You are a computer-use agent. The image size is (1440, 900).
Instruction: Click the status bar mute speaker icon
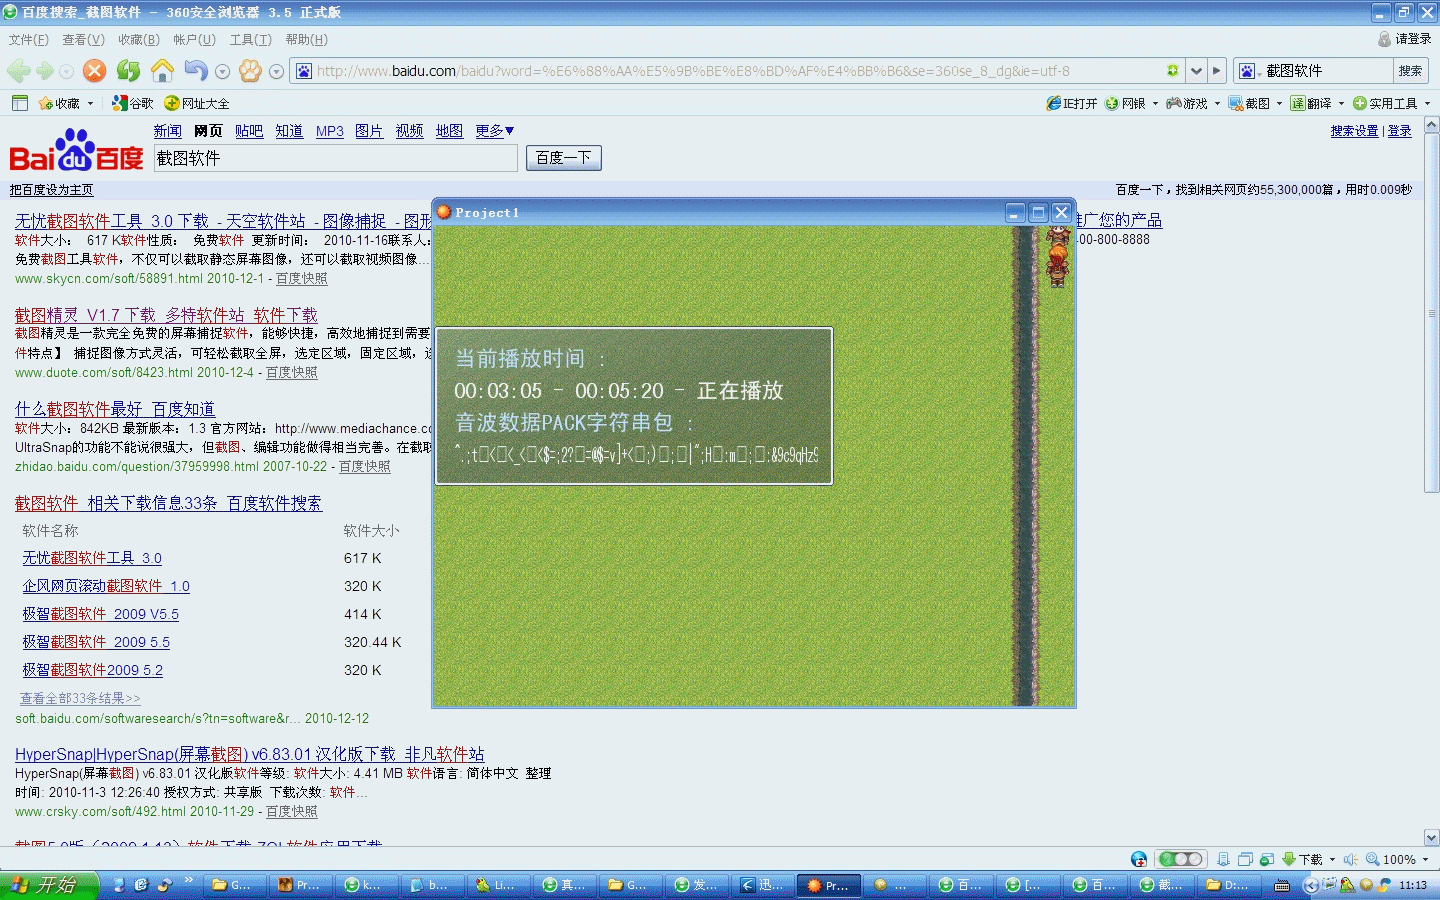1350,859
